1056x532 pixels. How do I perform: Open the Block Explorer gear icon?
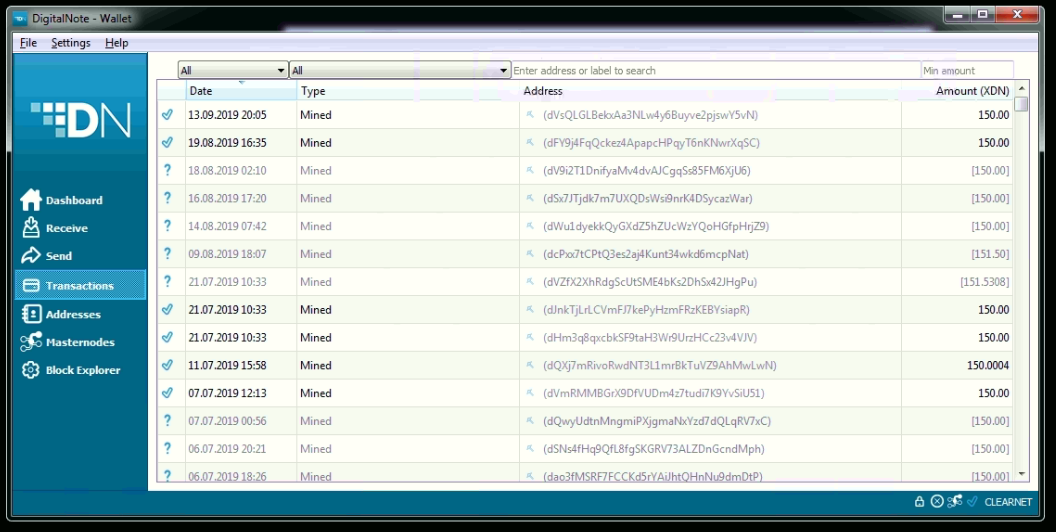(x=31, y=370)
